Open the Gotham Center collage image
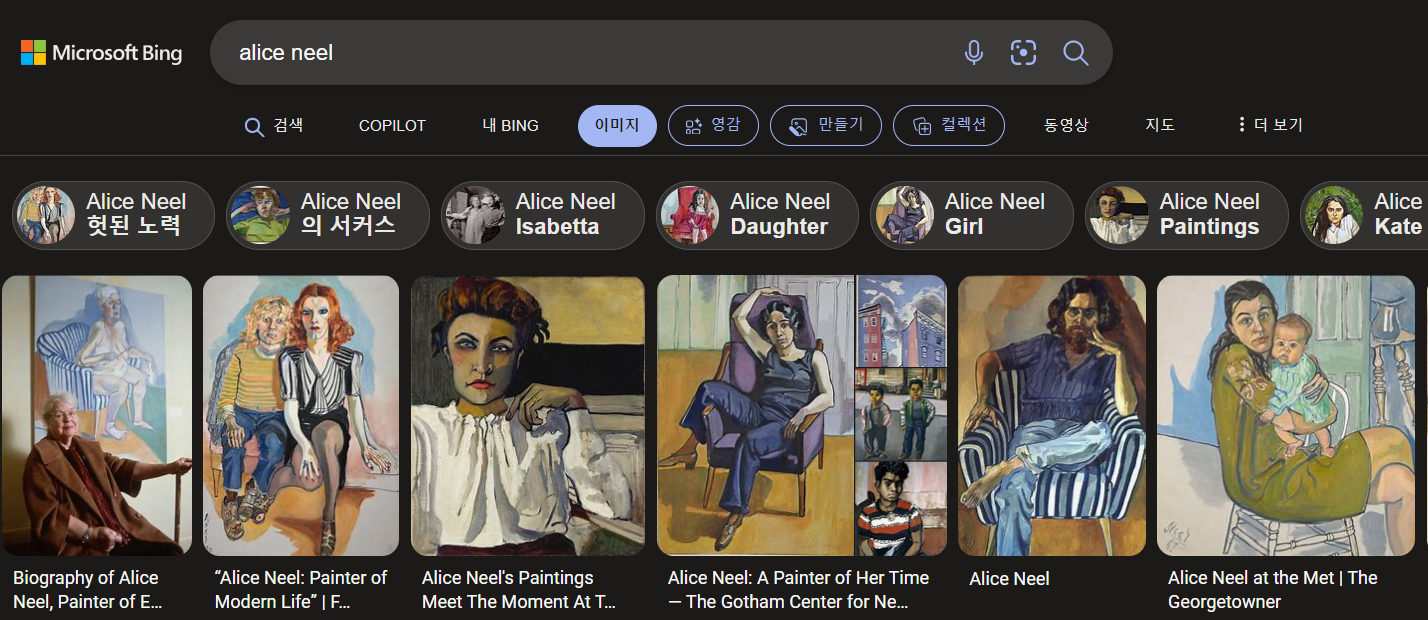 pyautogui.click(x=802, y=416)
